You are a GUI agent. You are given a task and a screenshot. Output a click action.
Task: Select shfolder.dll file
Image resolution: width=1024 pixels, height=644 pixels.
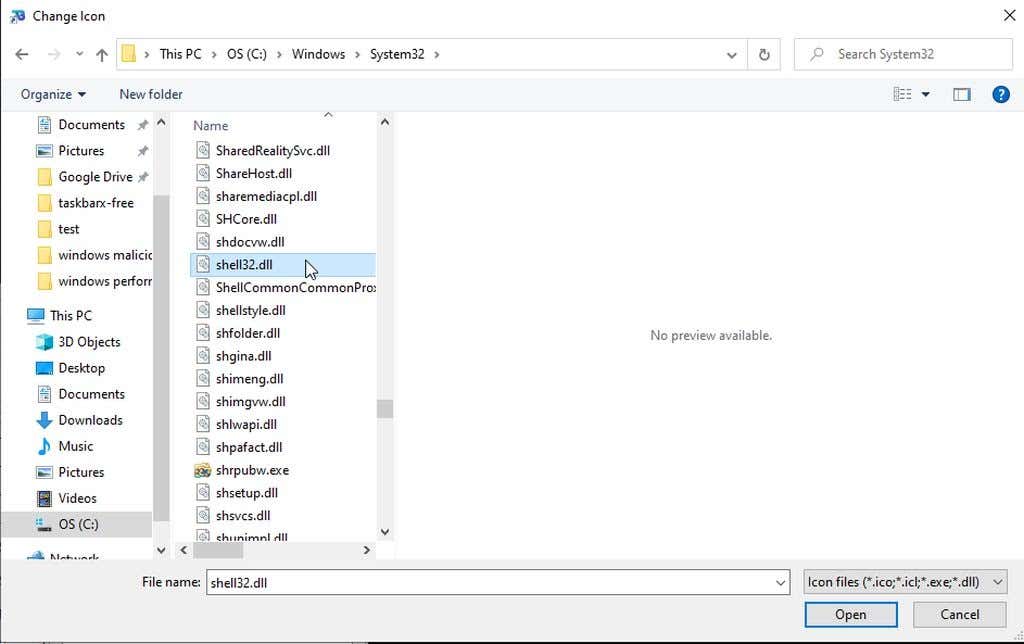tap(238, 334)
